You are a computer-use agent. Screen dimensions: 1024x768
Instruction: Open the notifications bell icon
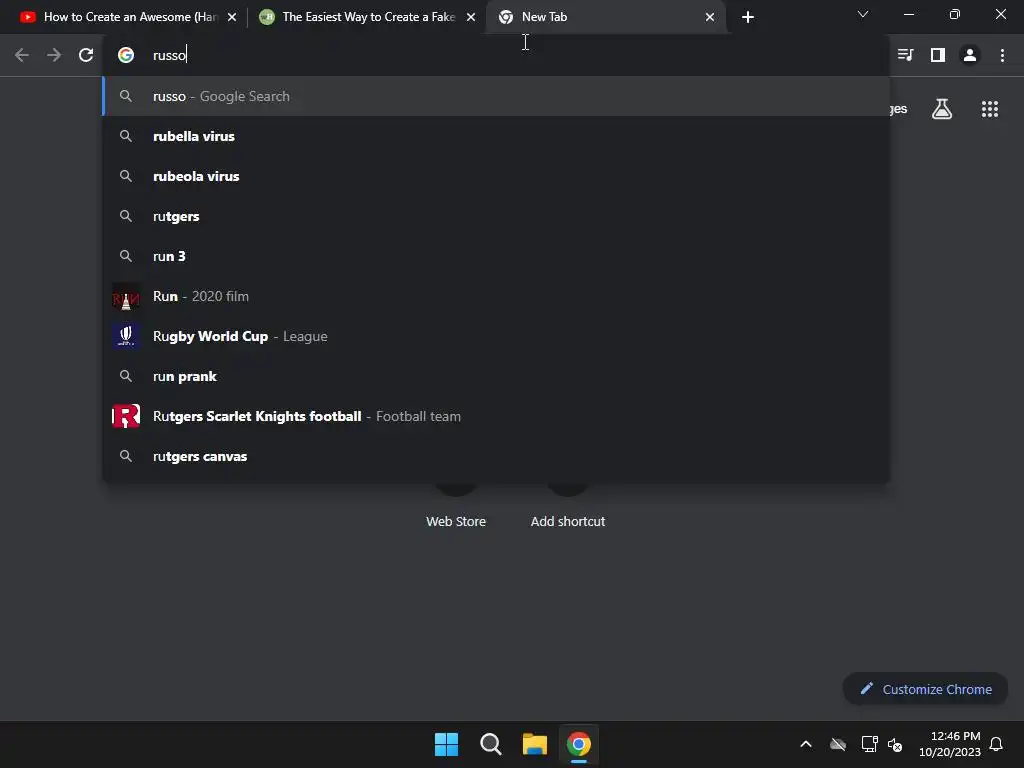click(996, 744)
